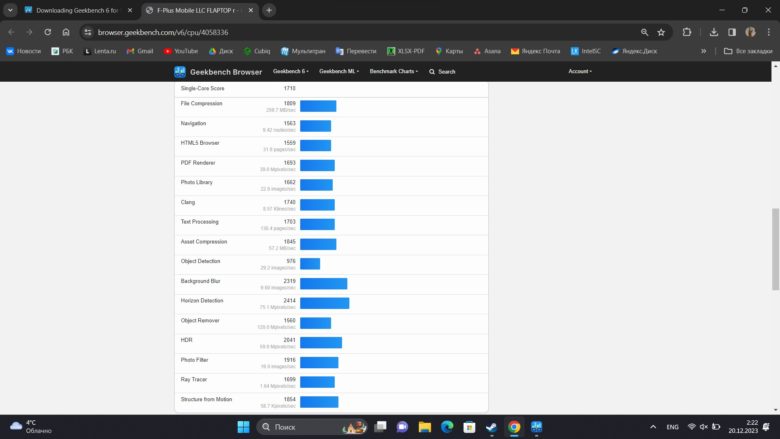Image resolution: width=780 pixels, height=439 pixels.
Task: Open the Все закладки folder
Action: pyautogui.click(x=748, y=51)
